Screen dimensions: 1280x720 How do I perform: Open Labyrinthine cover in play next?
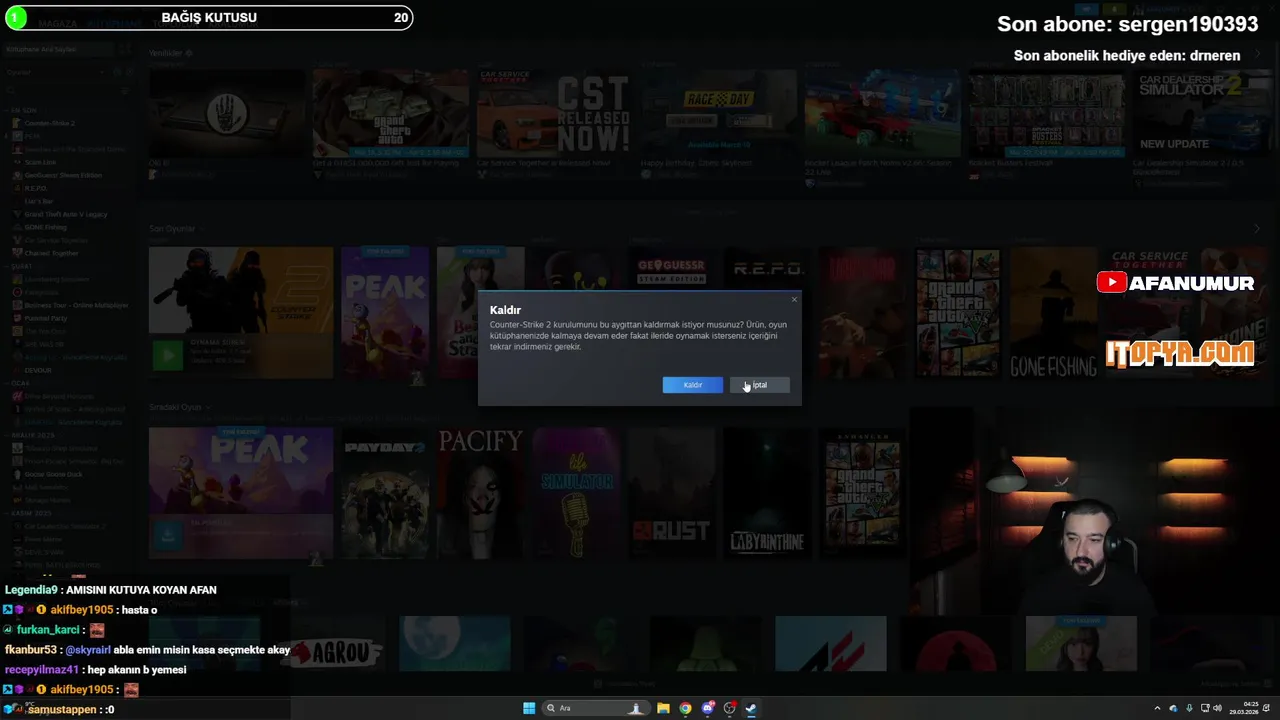point(767,492)
